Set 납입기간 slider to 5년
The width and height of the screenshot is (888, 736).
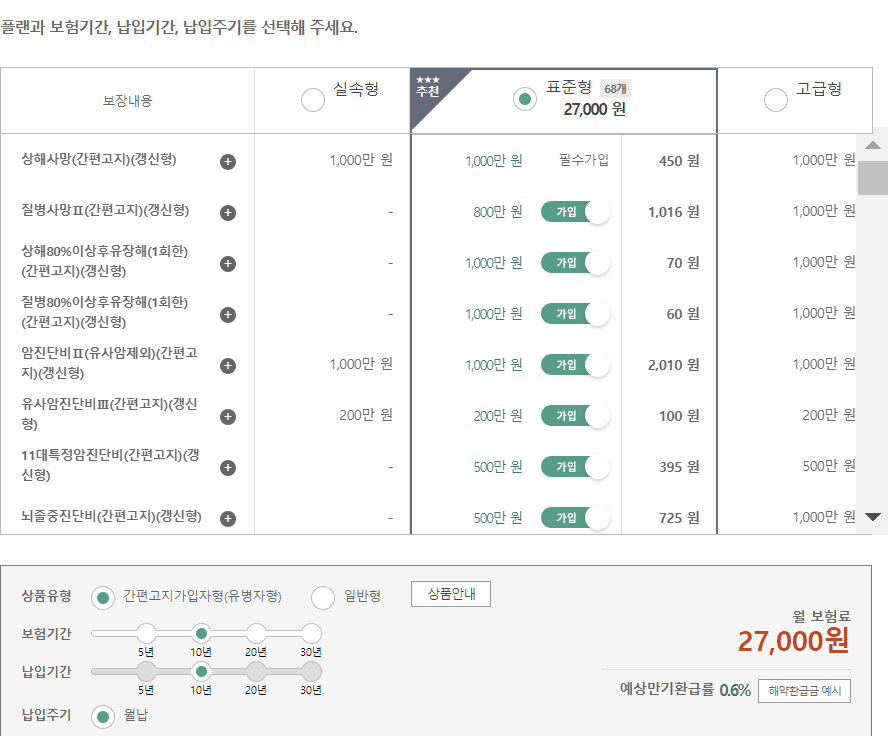pos(146,672)
